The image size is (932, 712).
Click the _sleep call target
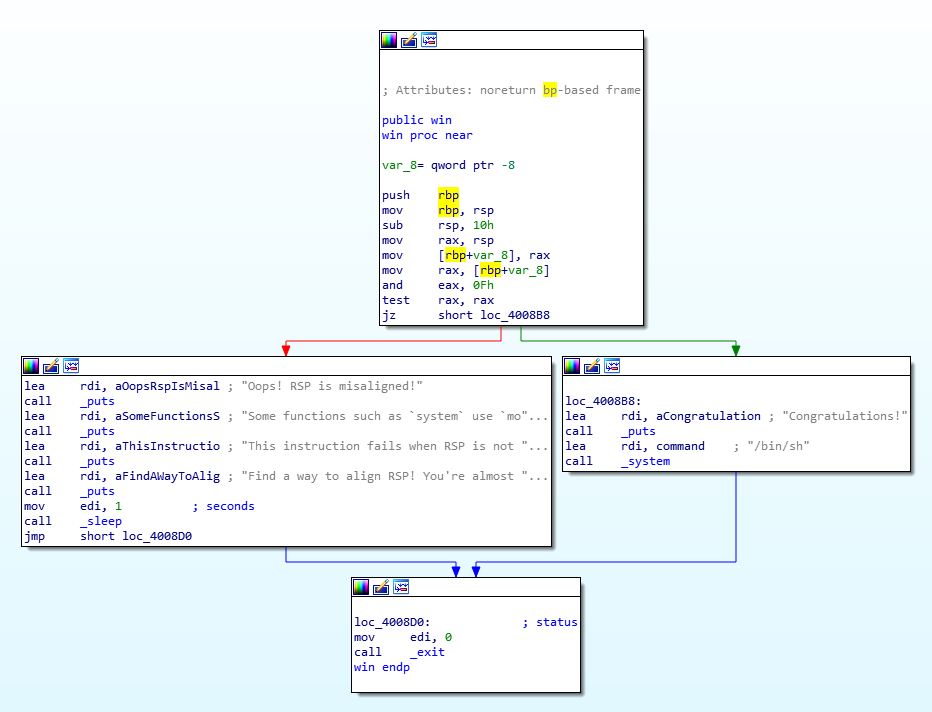(101, 521)
